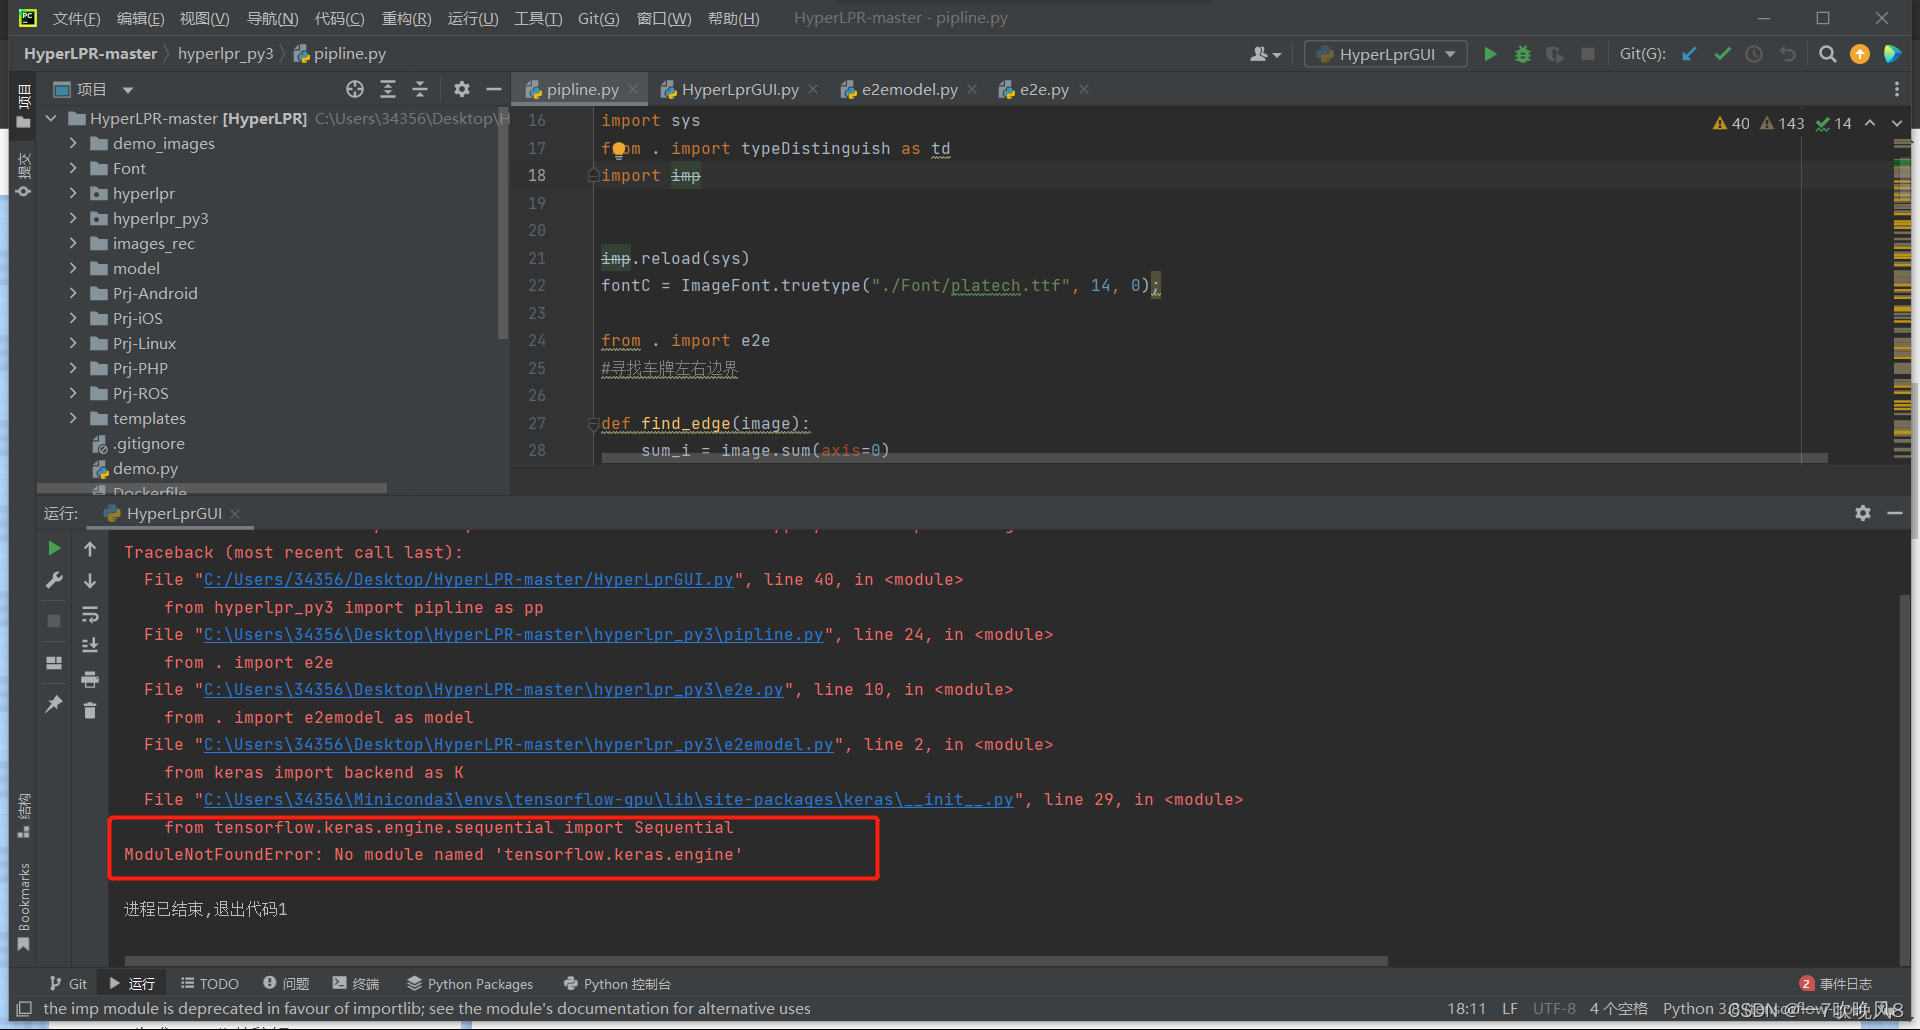Image resolution: width=1920 pixels, height=1030 pixels.
Task: Run HyperLprGUI with the green play icon
Action: point(1490,54)
